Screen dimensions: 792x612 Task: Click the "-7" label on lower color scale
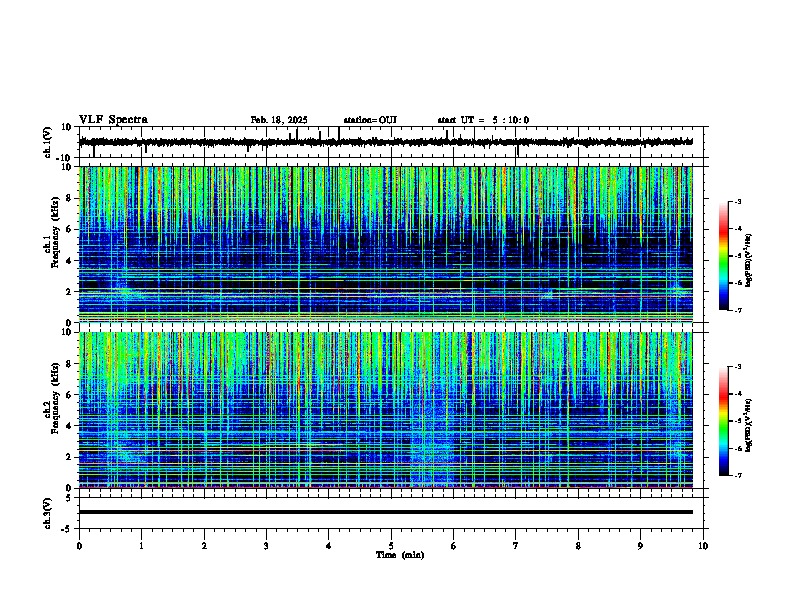pos(737,475)
